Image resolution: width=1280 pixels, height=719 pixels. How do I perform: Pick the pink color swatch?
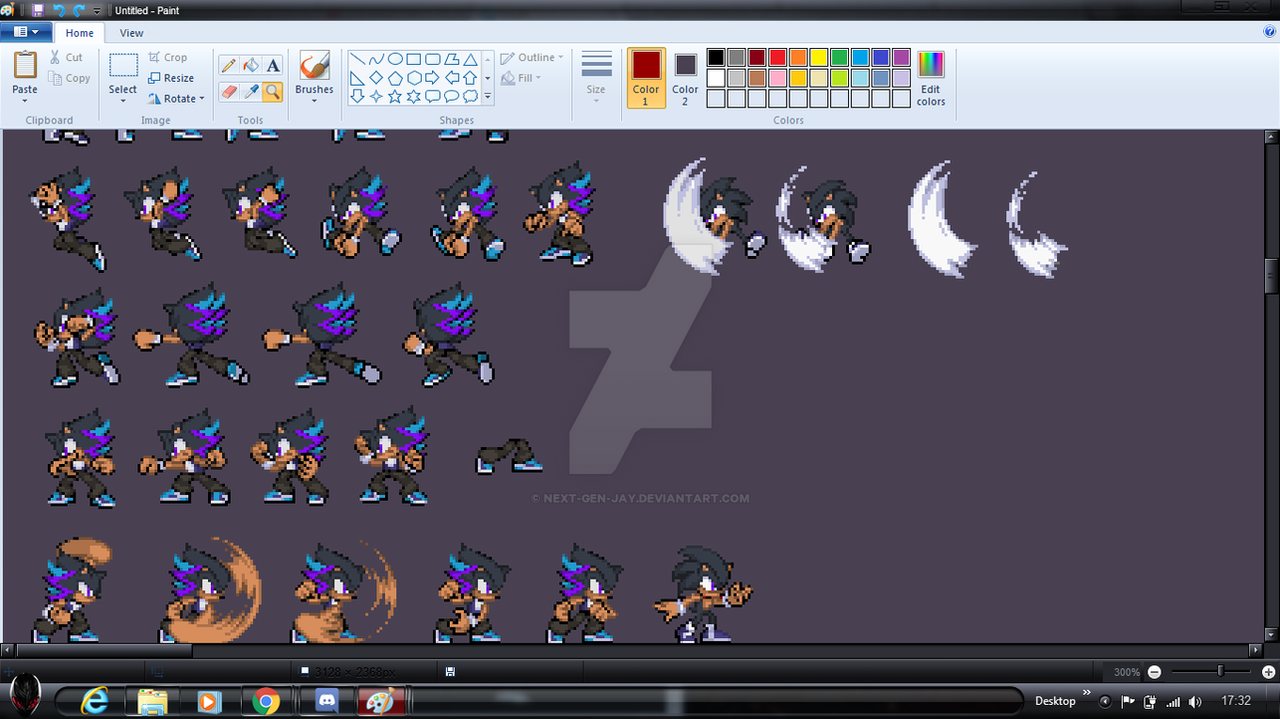778,78
